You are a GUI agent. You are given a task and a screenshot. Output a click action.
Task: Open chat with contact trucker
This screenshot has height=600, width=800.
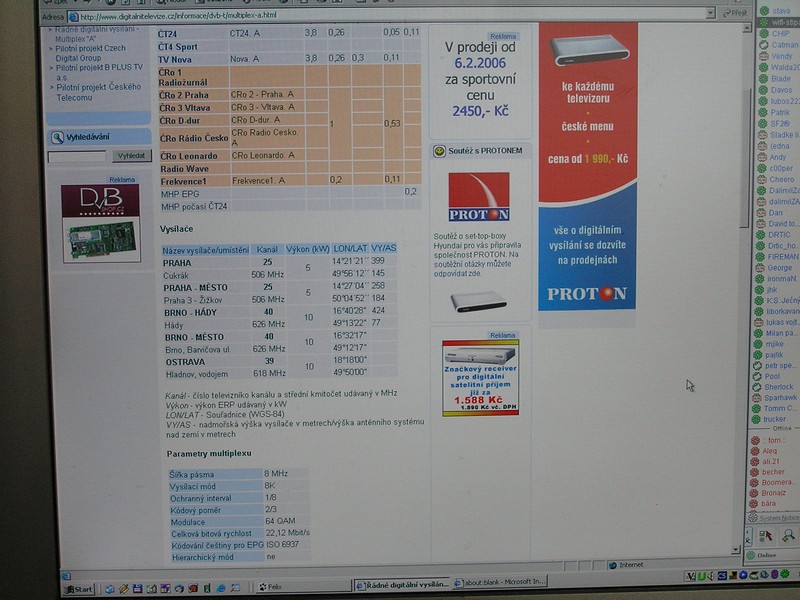coord(775,420)
